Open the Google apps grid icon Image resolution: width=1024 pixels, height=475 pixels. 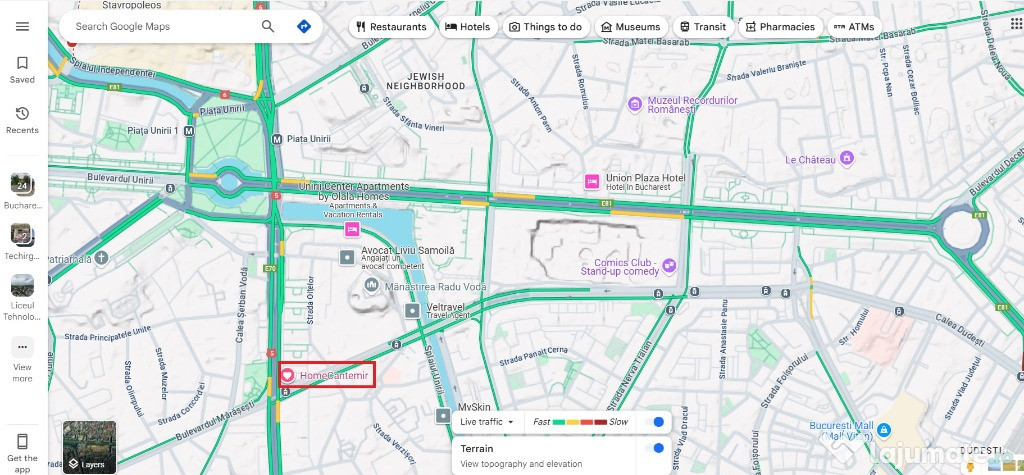pos(1016,26)
